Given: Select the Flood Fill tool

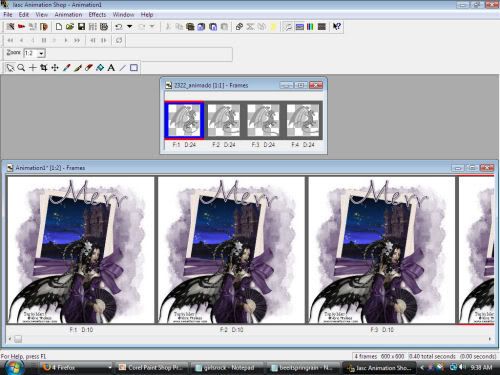Looking at the screenshot, I should (100, 68).
